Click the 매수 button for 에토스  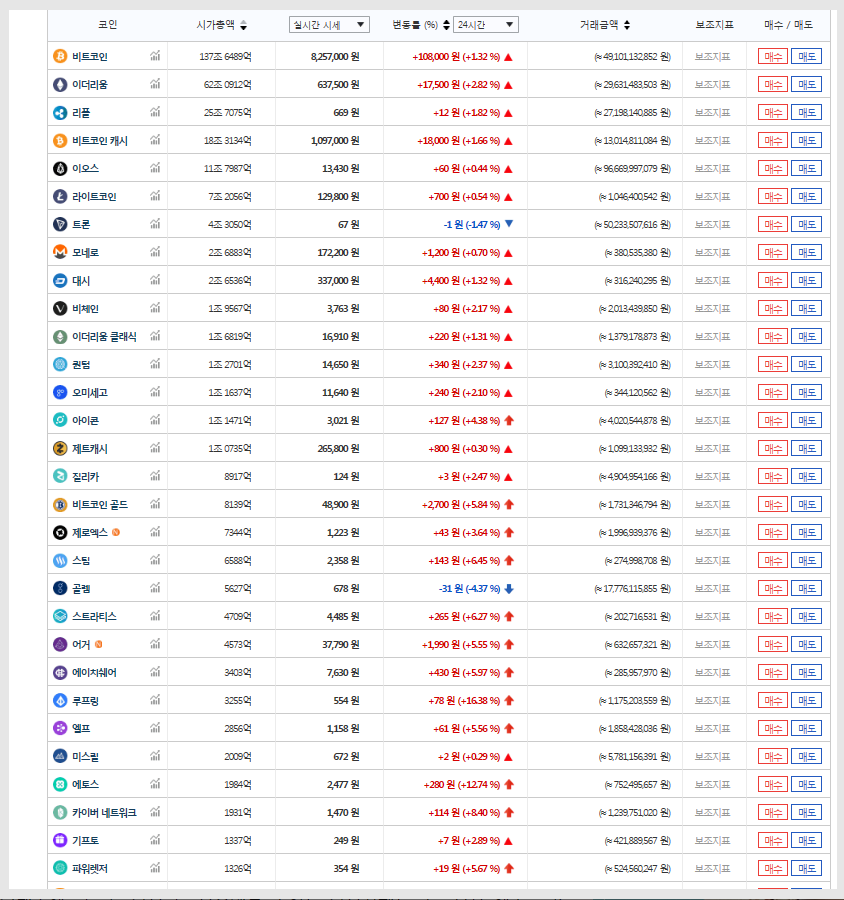coord(773,785)
